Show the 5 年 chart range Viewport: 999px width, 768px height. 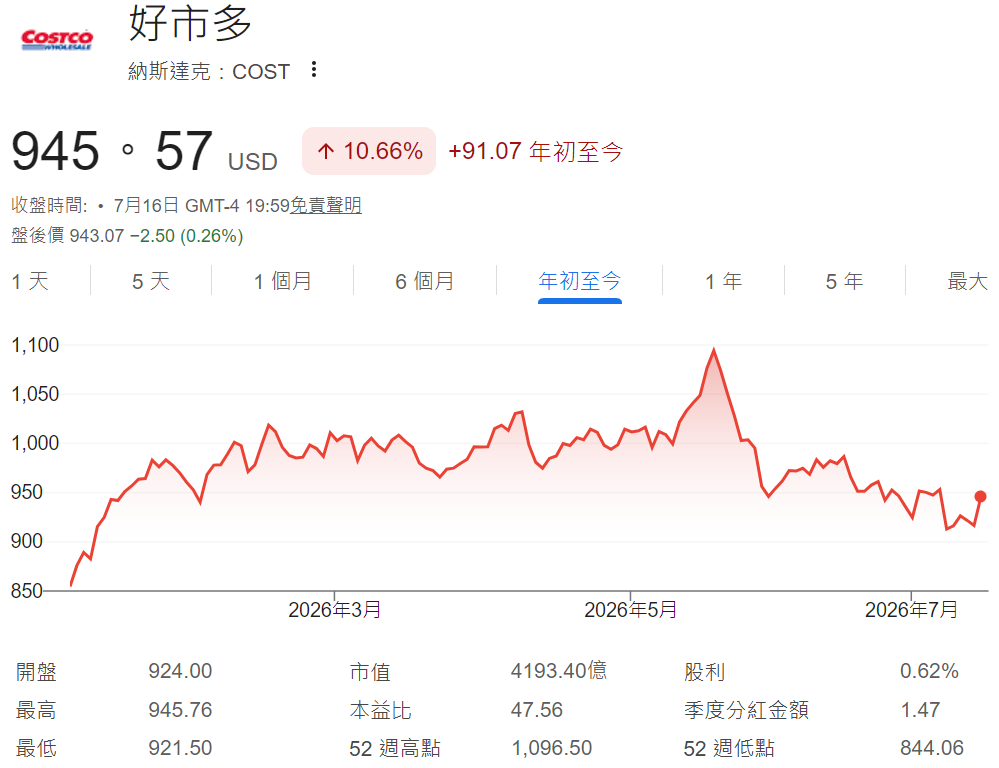845,281
